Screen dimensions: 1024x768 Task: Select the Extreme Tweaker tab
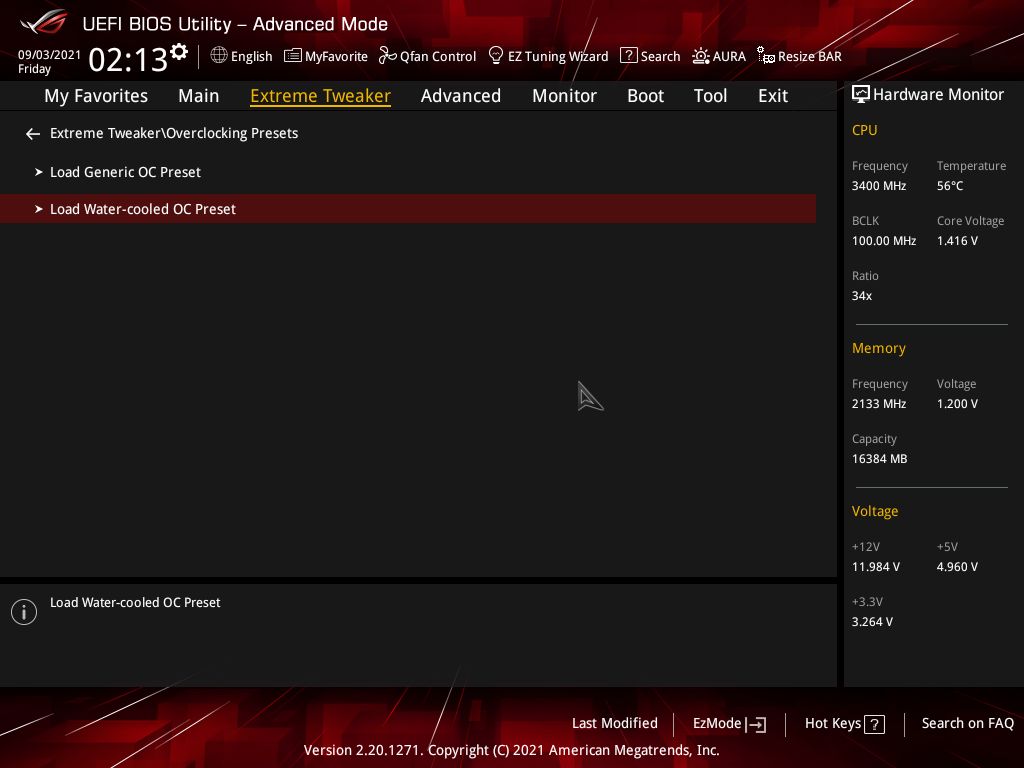[x=320, y=96]
